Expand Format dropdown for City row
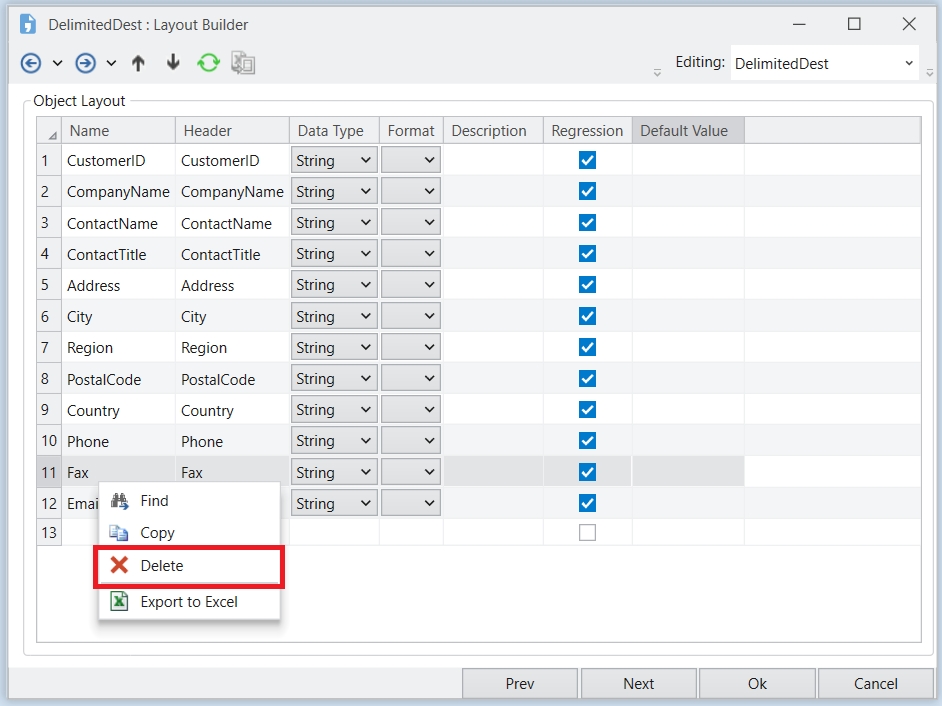 point(411,316)
